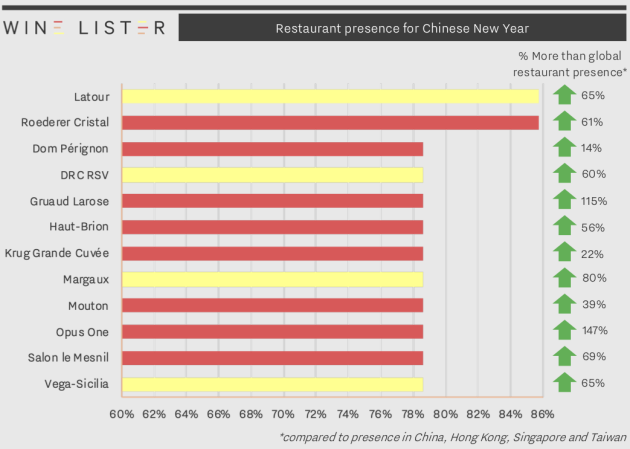Select the red Roederer Cristal bar

point(330,122)
